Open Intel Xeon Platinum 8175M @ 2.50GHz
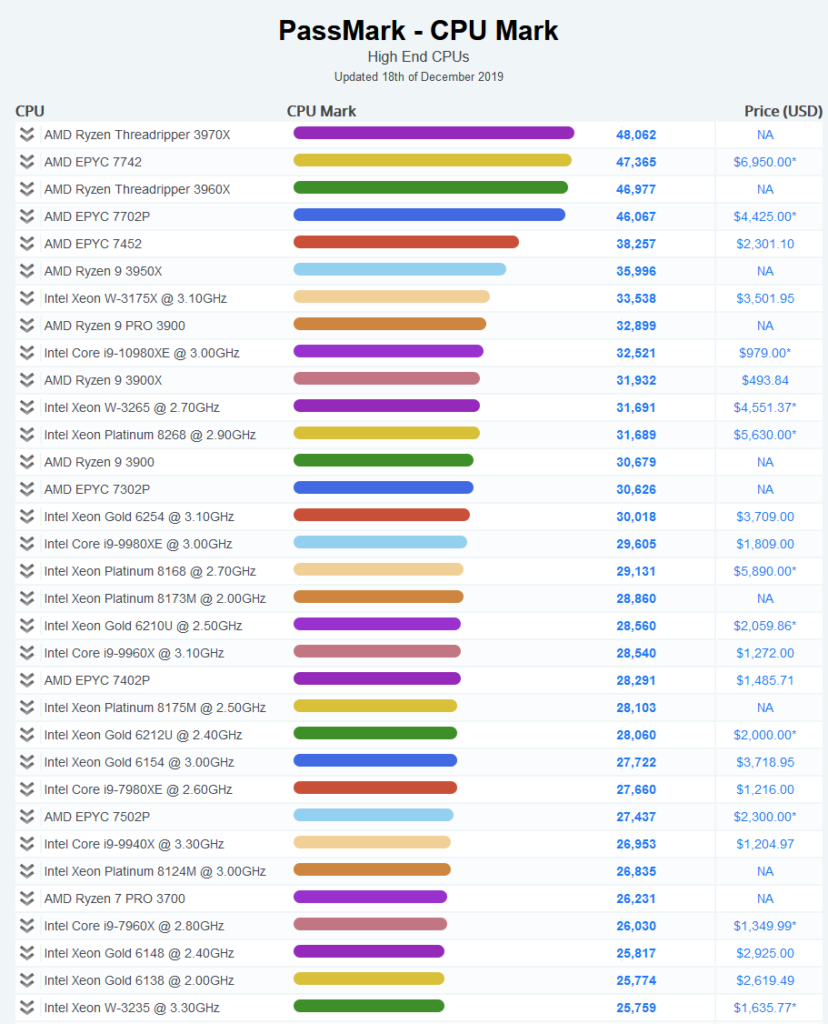Image resolution: width=828 pixels, height=1024 pixels. tap(155, 708)
